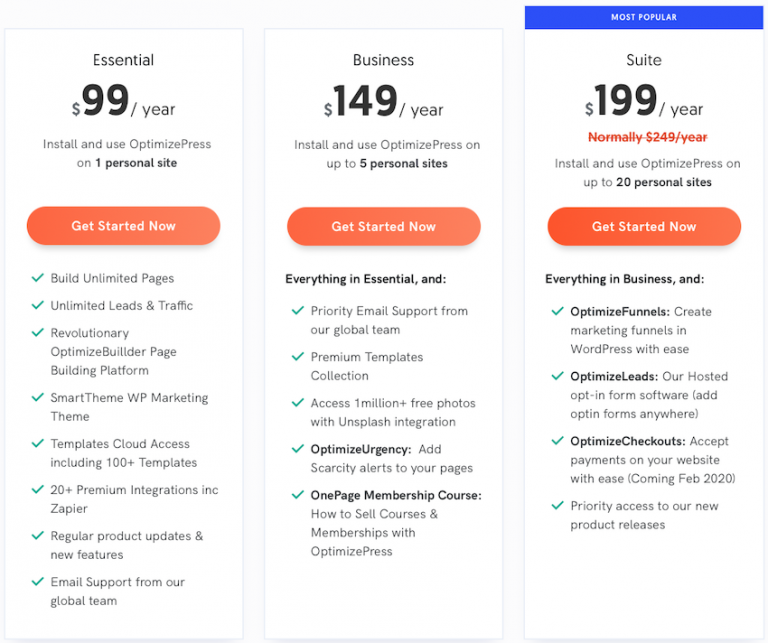Image resolution: width=768 pixels, height=643 pixels.
Task: Select the Business plan title
Action: coord(384,60)
